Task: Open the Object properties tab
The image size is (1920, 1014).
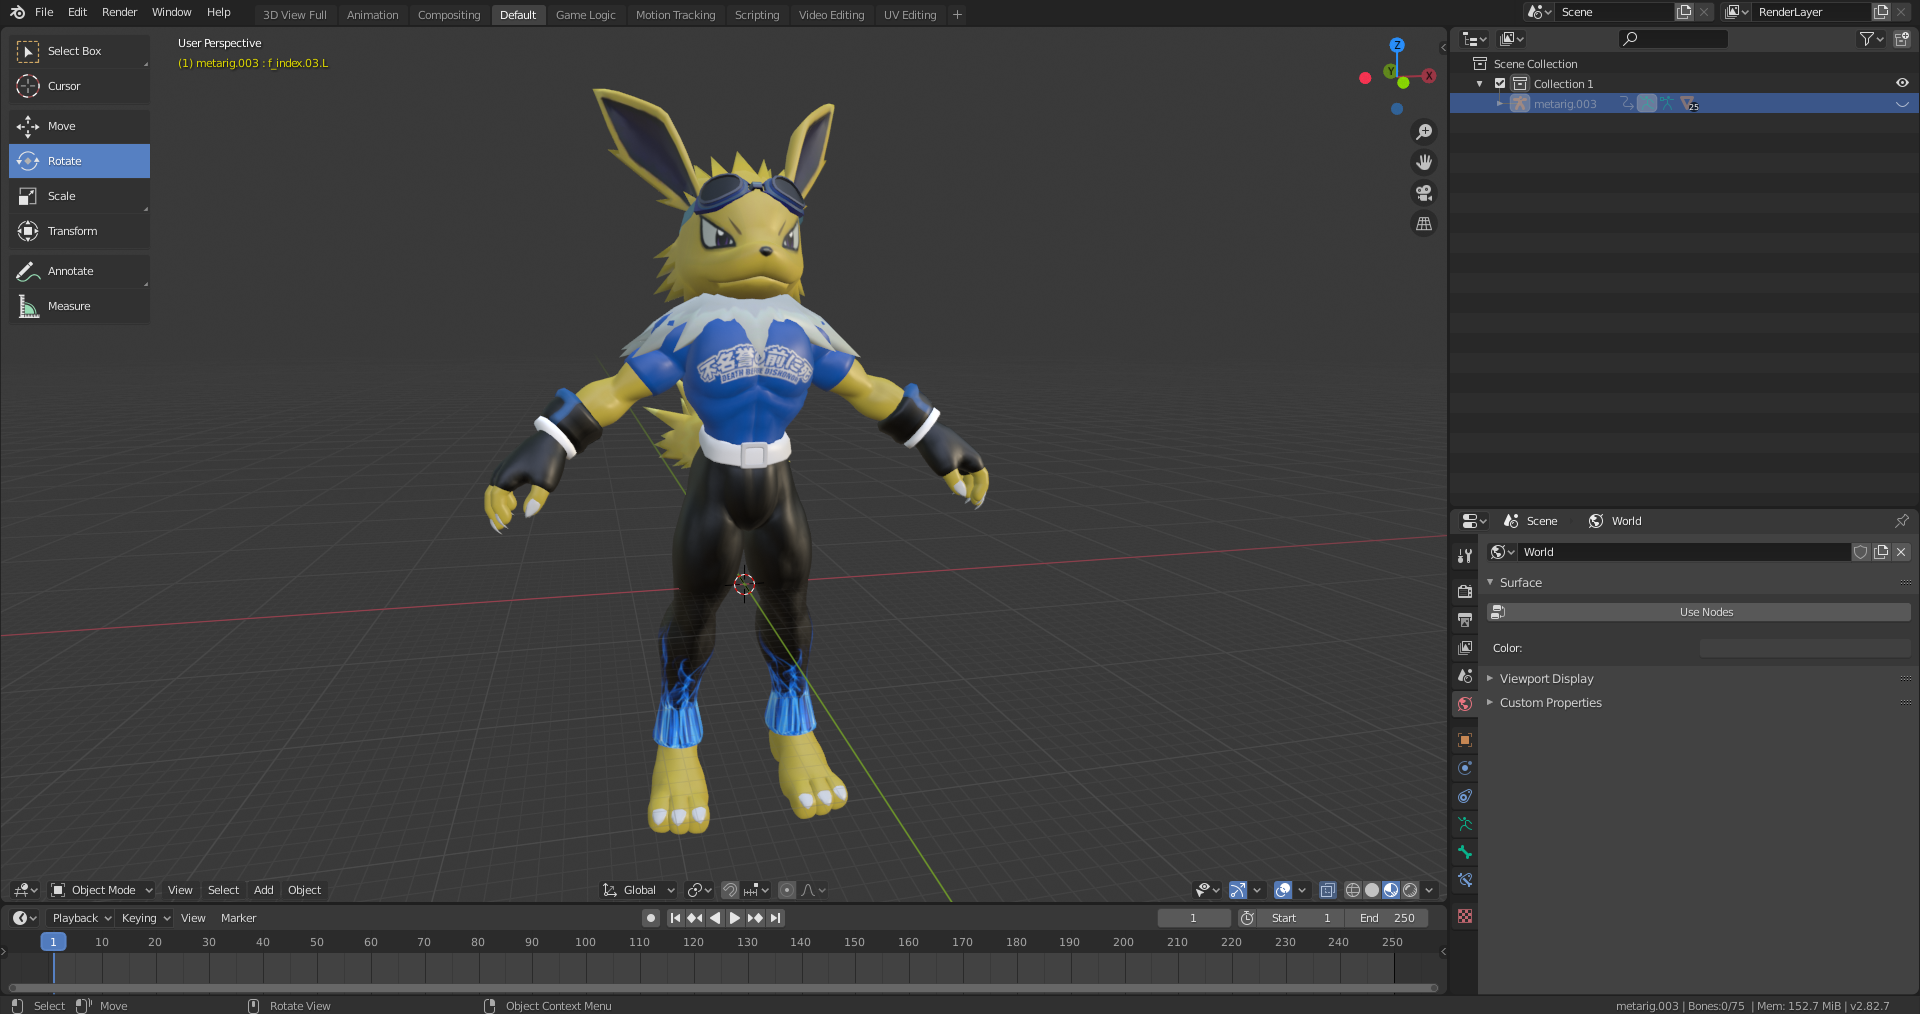Action: [x=1465, y=740]
